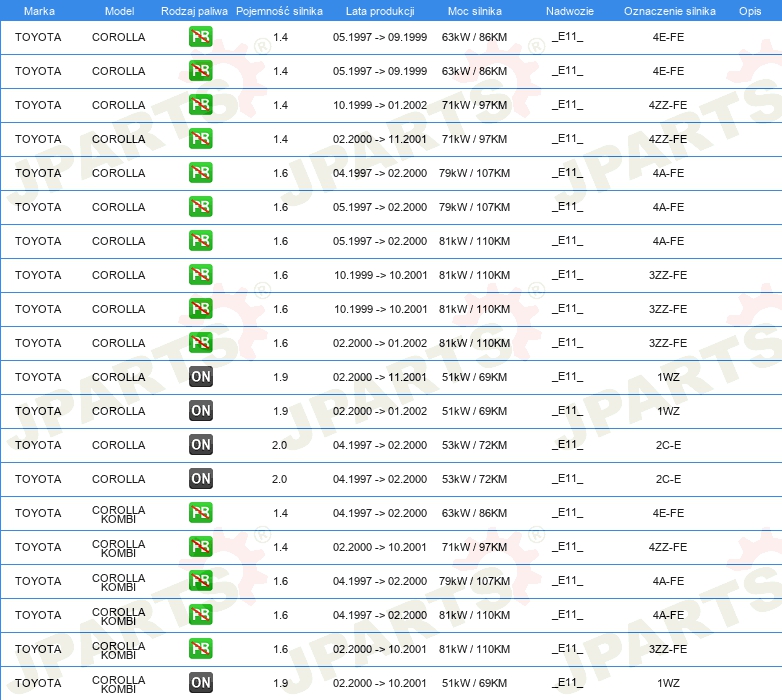Select 3ZZ-FE in the Corolla Kombi row
Viewport: 782px width, 700px height.
coord(668,649)
